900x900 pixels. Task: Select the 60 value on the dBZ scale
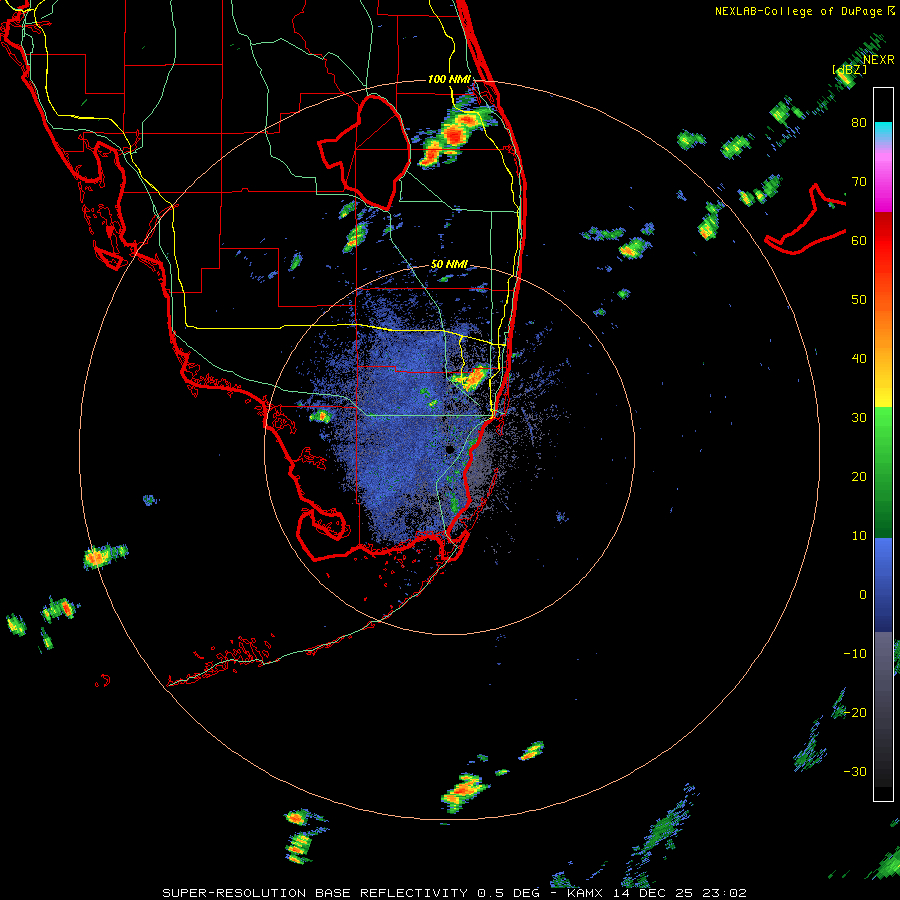click(859, 240)
